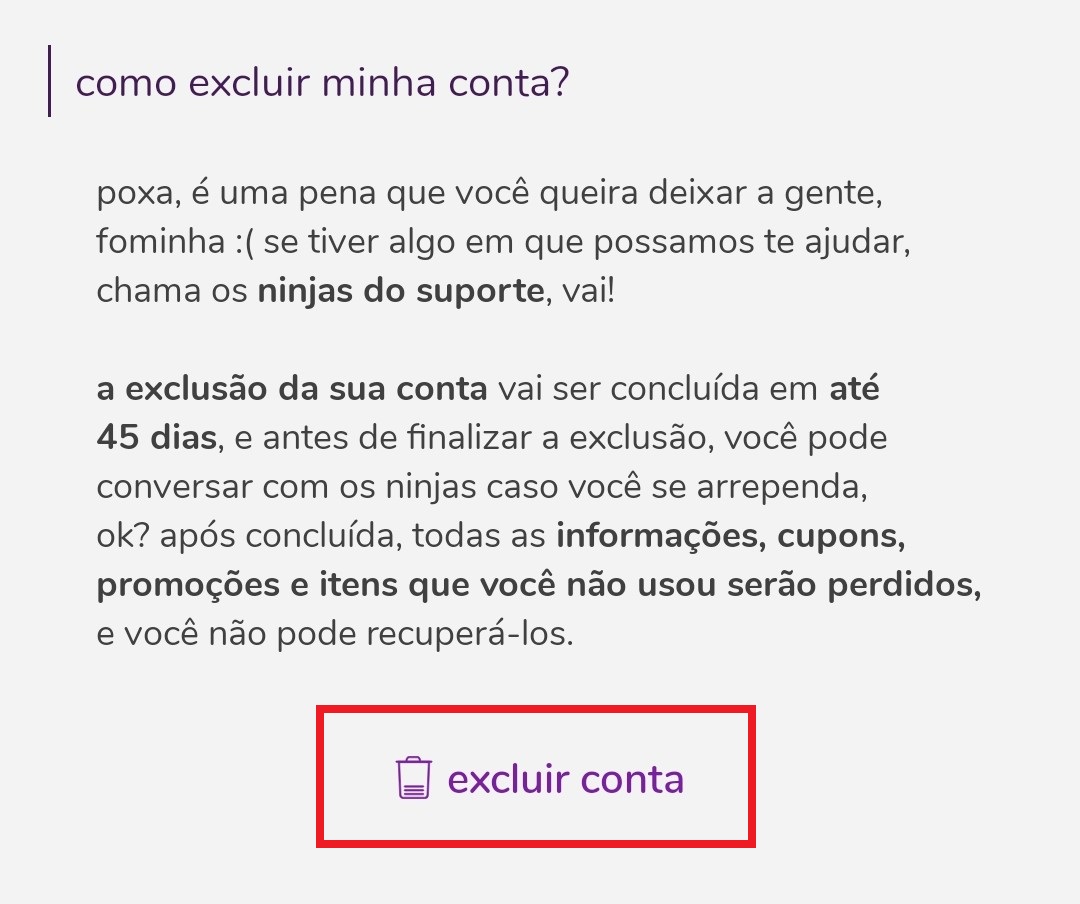Viewport: 1080px width, 904px height.
Task: Select the "como excluir minha conta?" heading
Action: [322, 83]
